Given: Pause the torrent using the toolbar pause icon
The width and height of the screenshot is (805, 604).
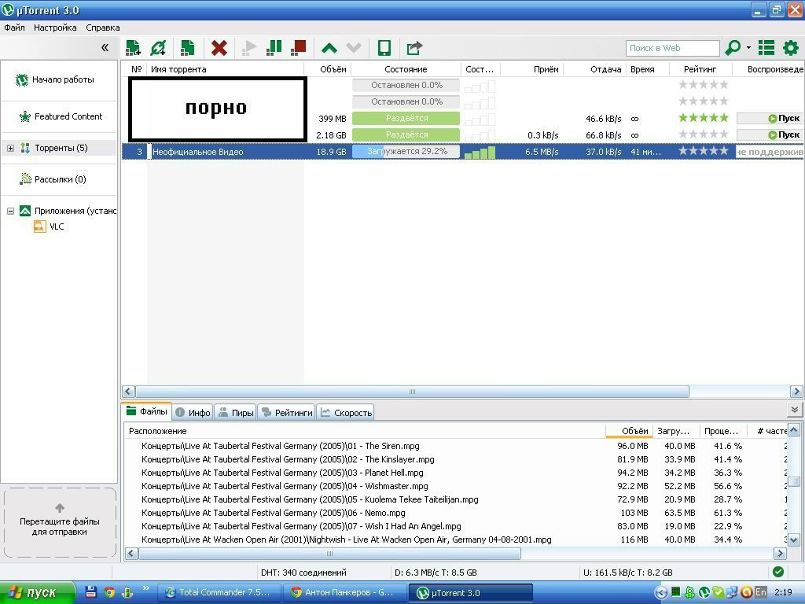Looking at the screenshot, I should point(273,47).
